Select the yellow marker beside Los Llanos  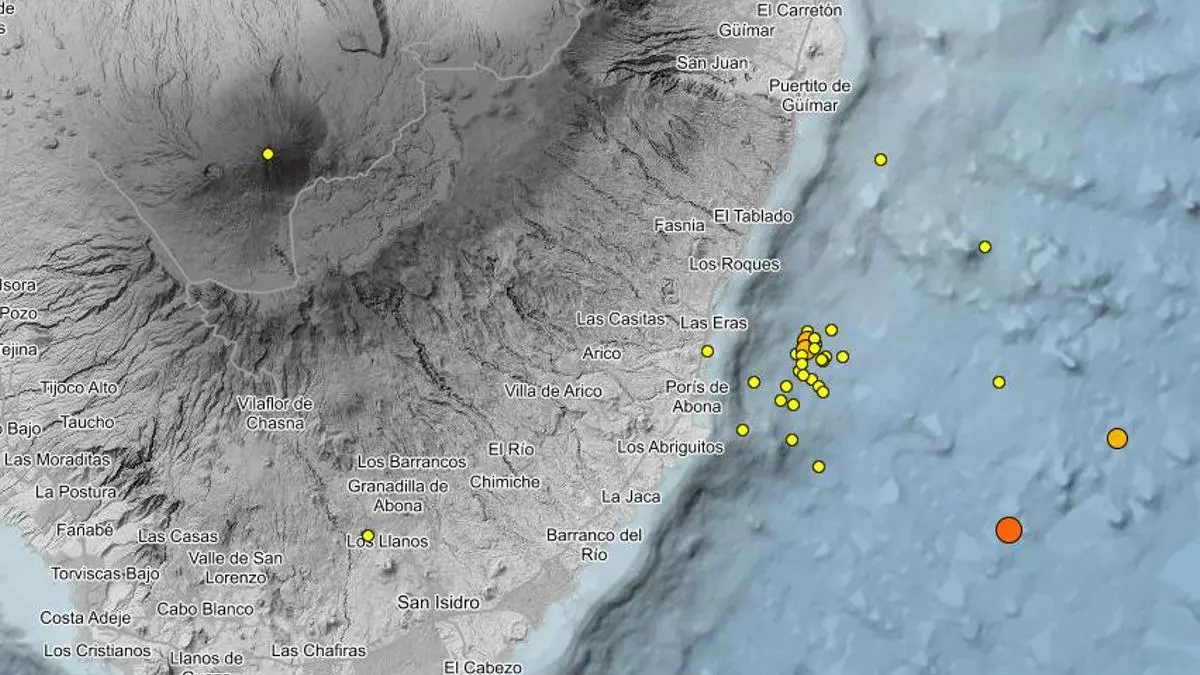[x=368, y=536]
